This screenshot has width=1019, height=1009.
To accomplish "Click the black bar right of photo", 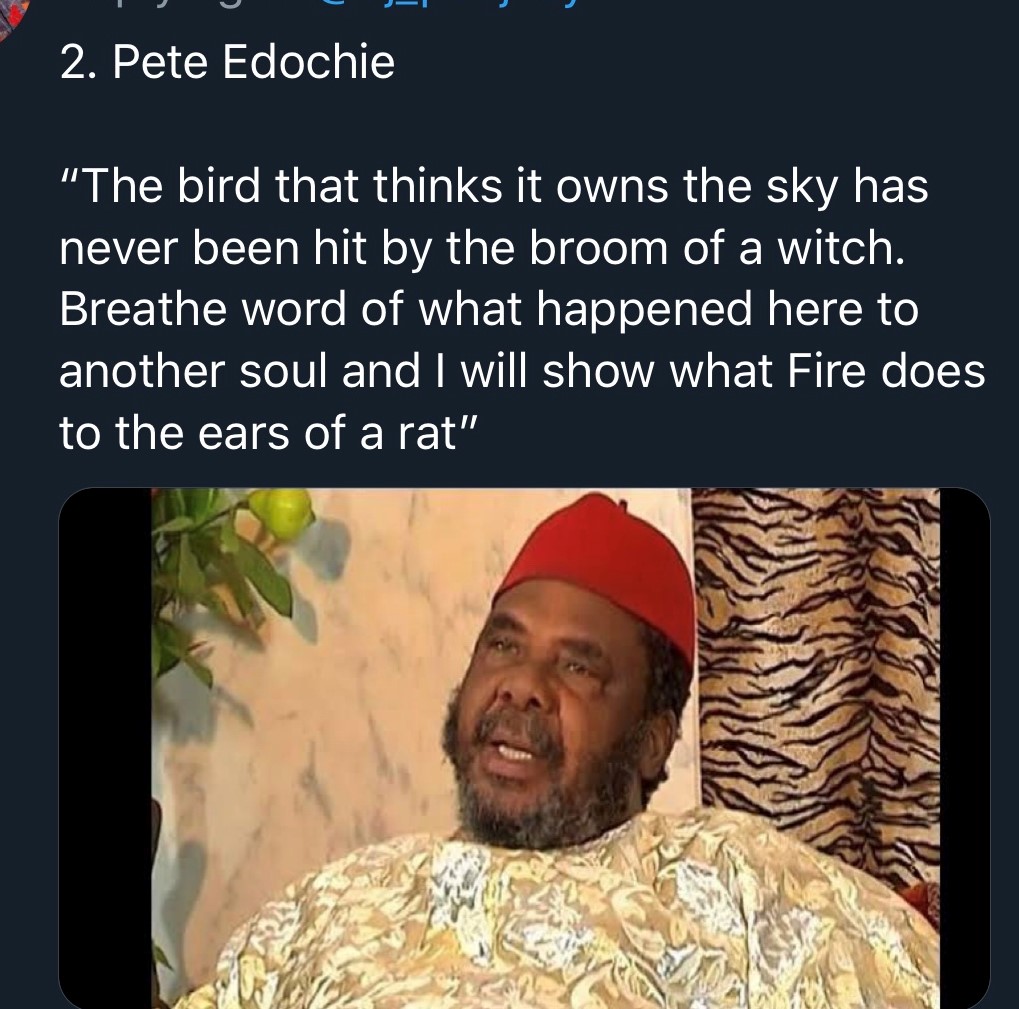I will (964, 748).
